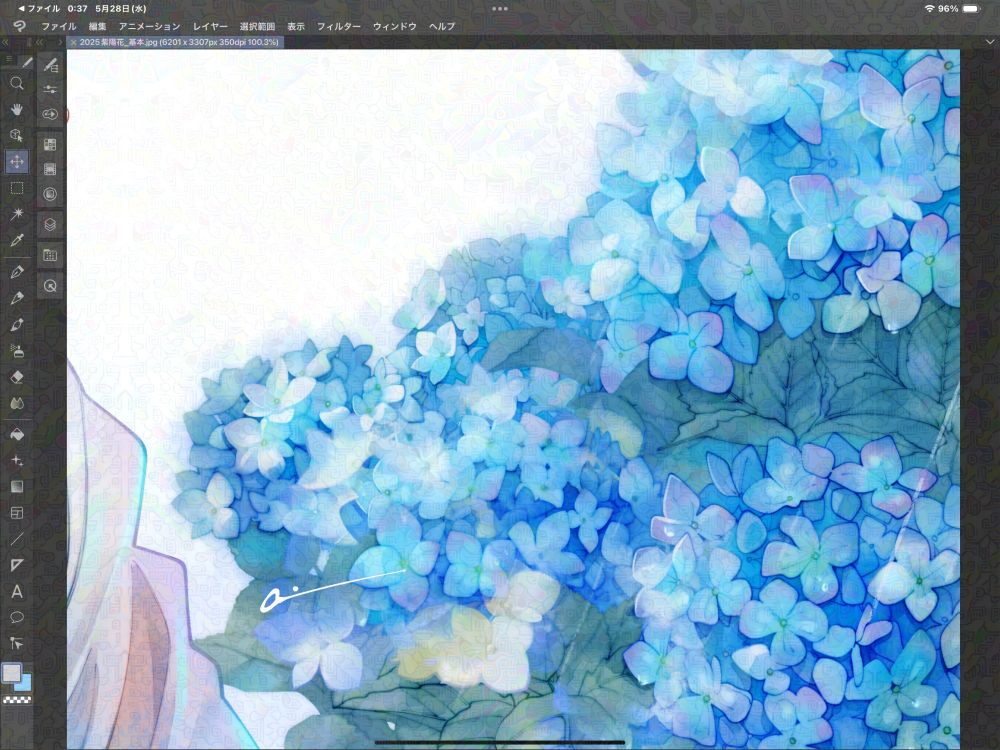Image resolution: width=1000 pixels, height=750 pixels.
Task: Open the レイヤー menu
Action: pyautogui.click(x=210, y=26)
